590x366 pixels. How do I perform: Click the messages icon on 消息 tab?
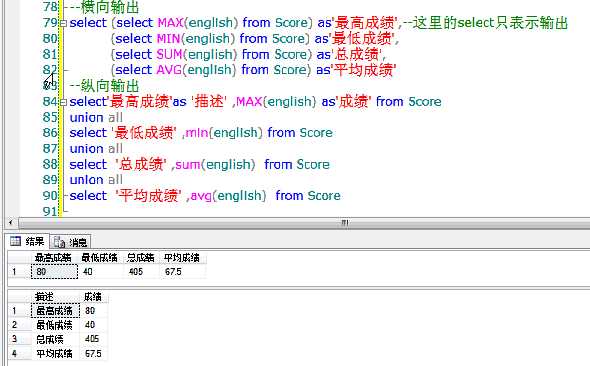pos(59,242)
